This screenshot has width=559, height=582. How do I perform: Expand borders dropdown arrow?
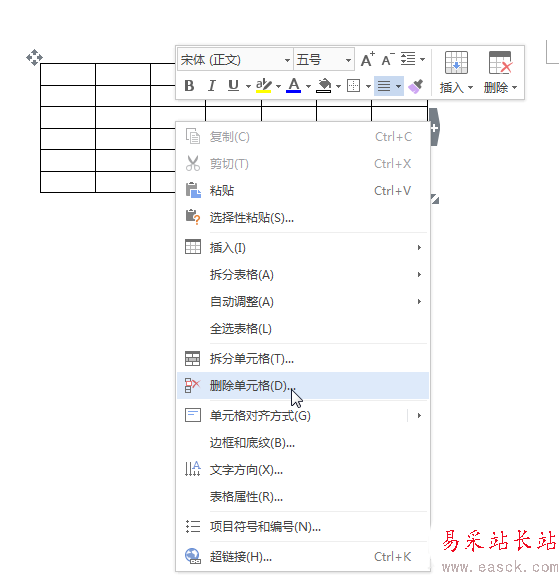click(x=368, y=86)
